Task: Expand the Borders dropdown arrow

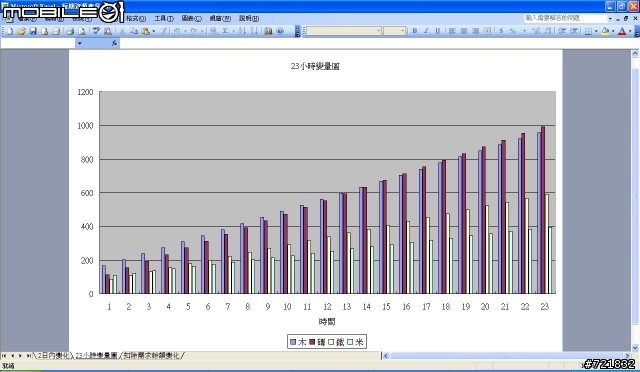Action: click(596, 31)
